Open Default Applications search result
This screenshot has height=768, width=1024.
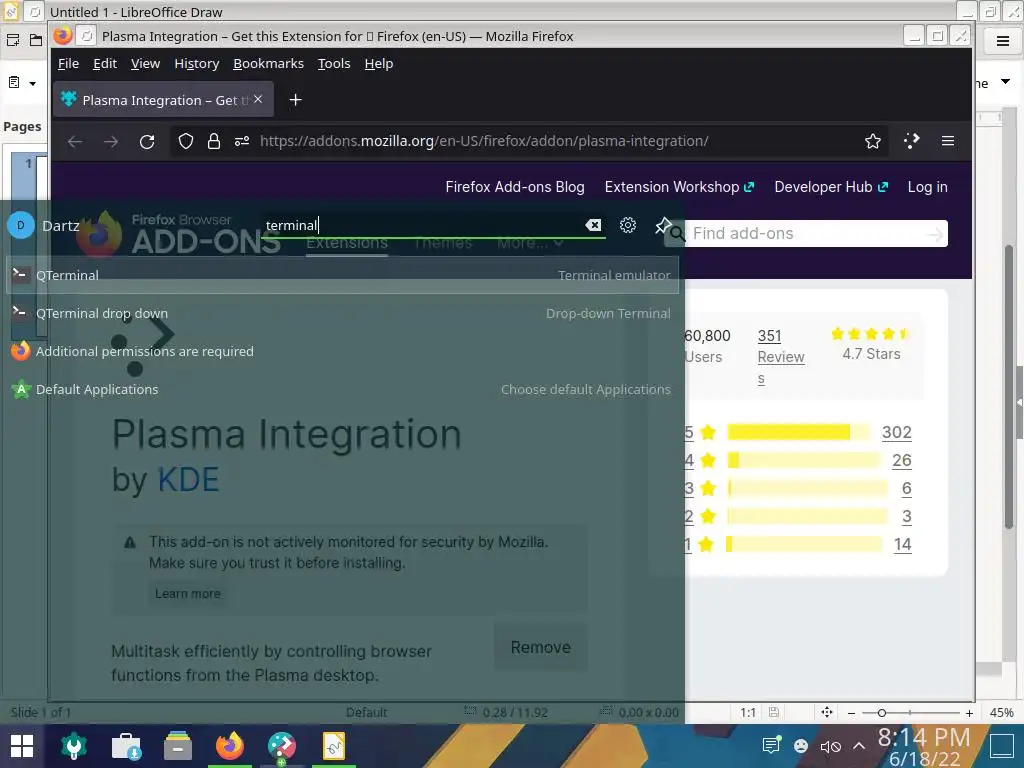343,389
